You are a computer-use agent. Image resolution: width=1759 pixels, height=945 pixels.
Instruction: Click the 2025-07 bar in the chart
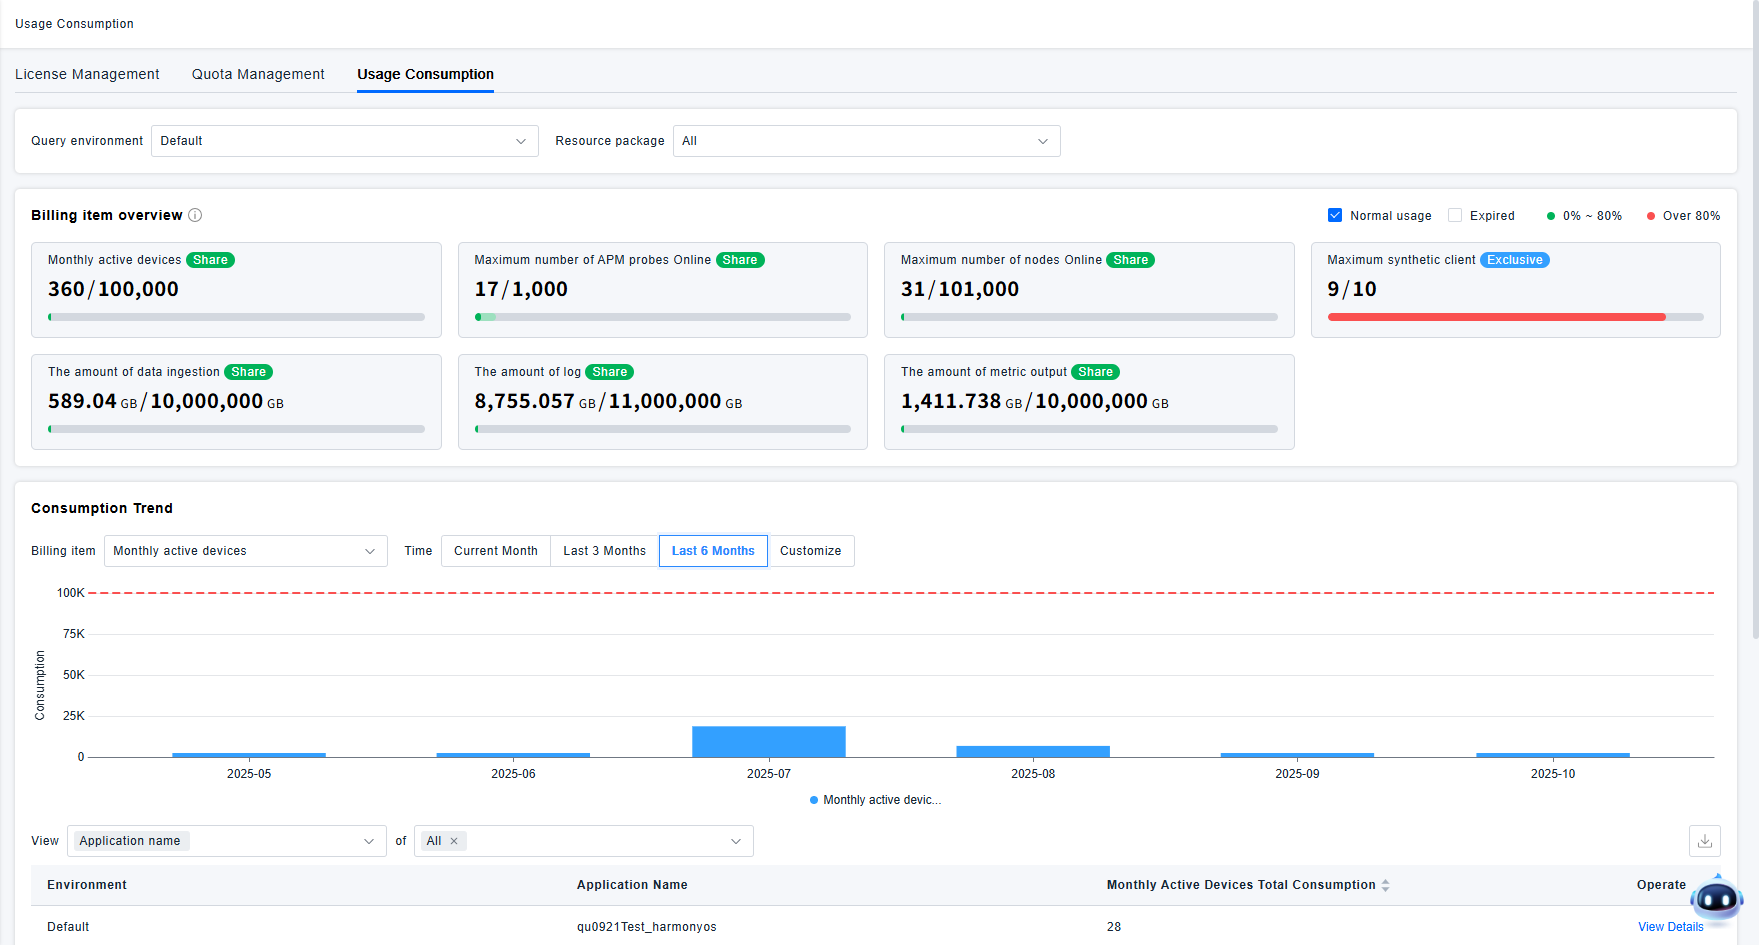(x=768, y=742)
